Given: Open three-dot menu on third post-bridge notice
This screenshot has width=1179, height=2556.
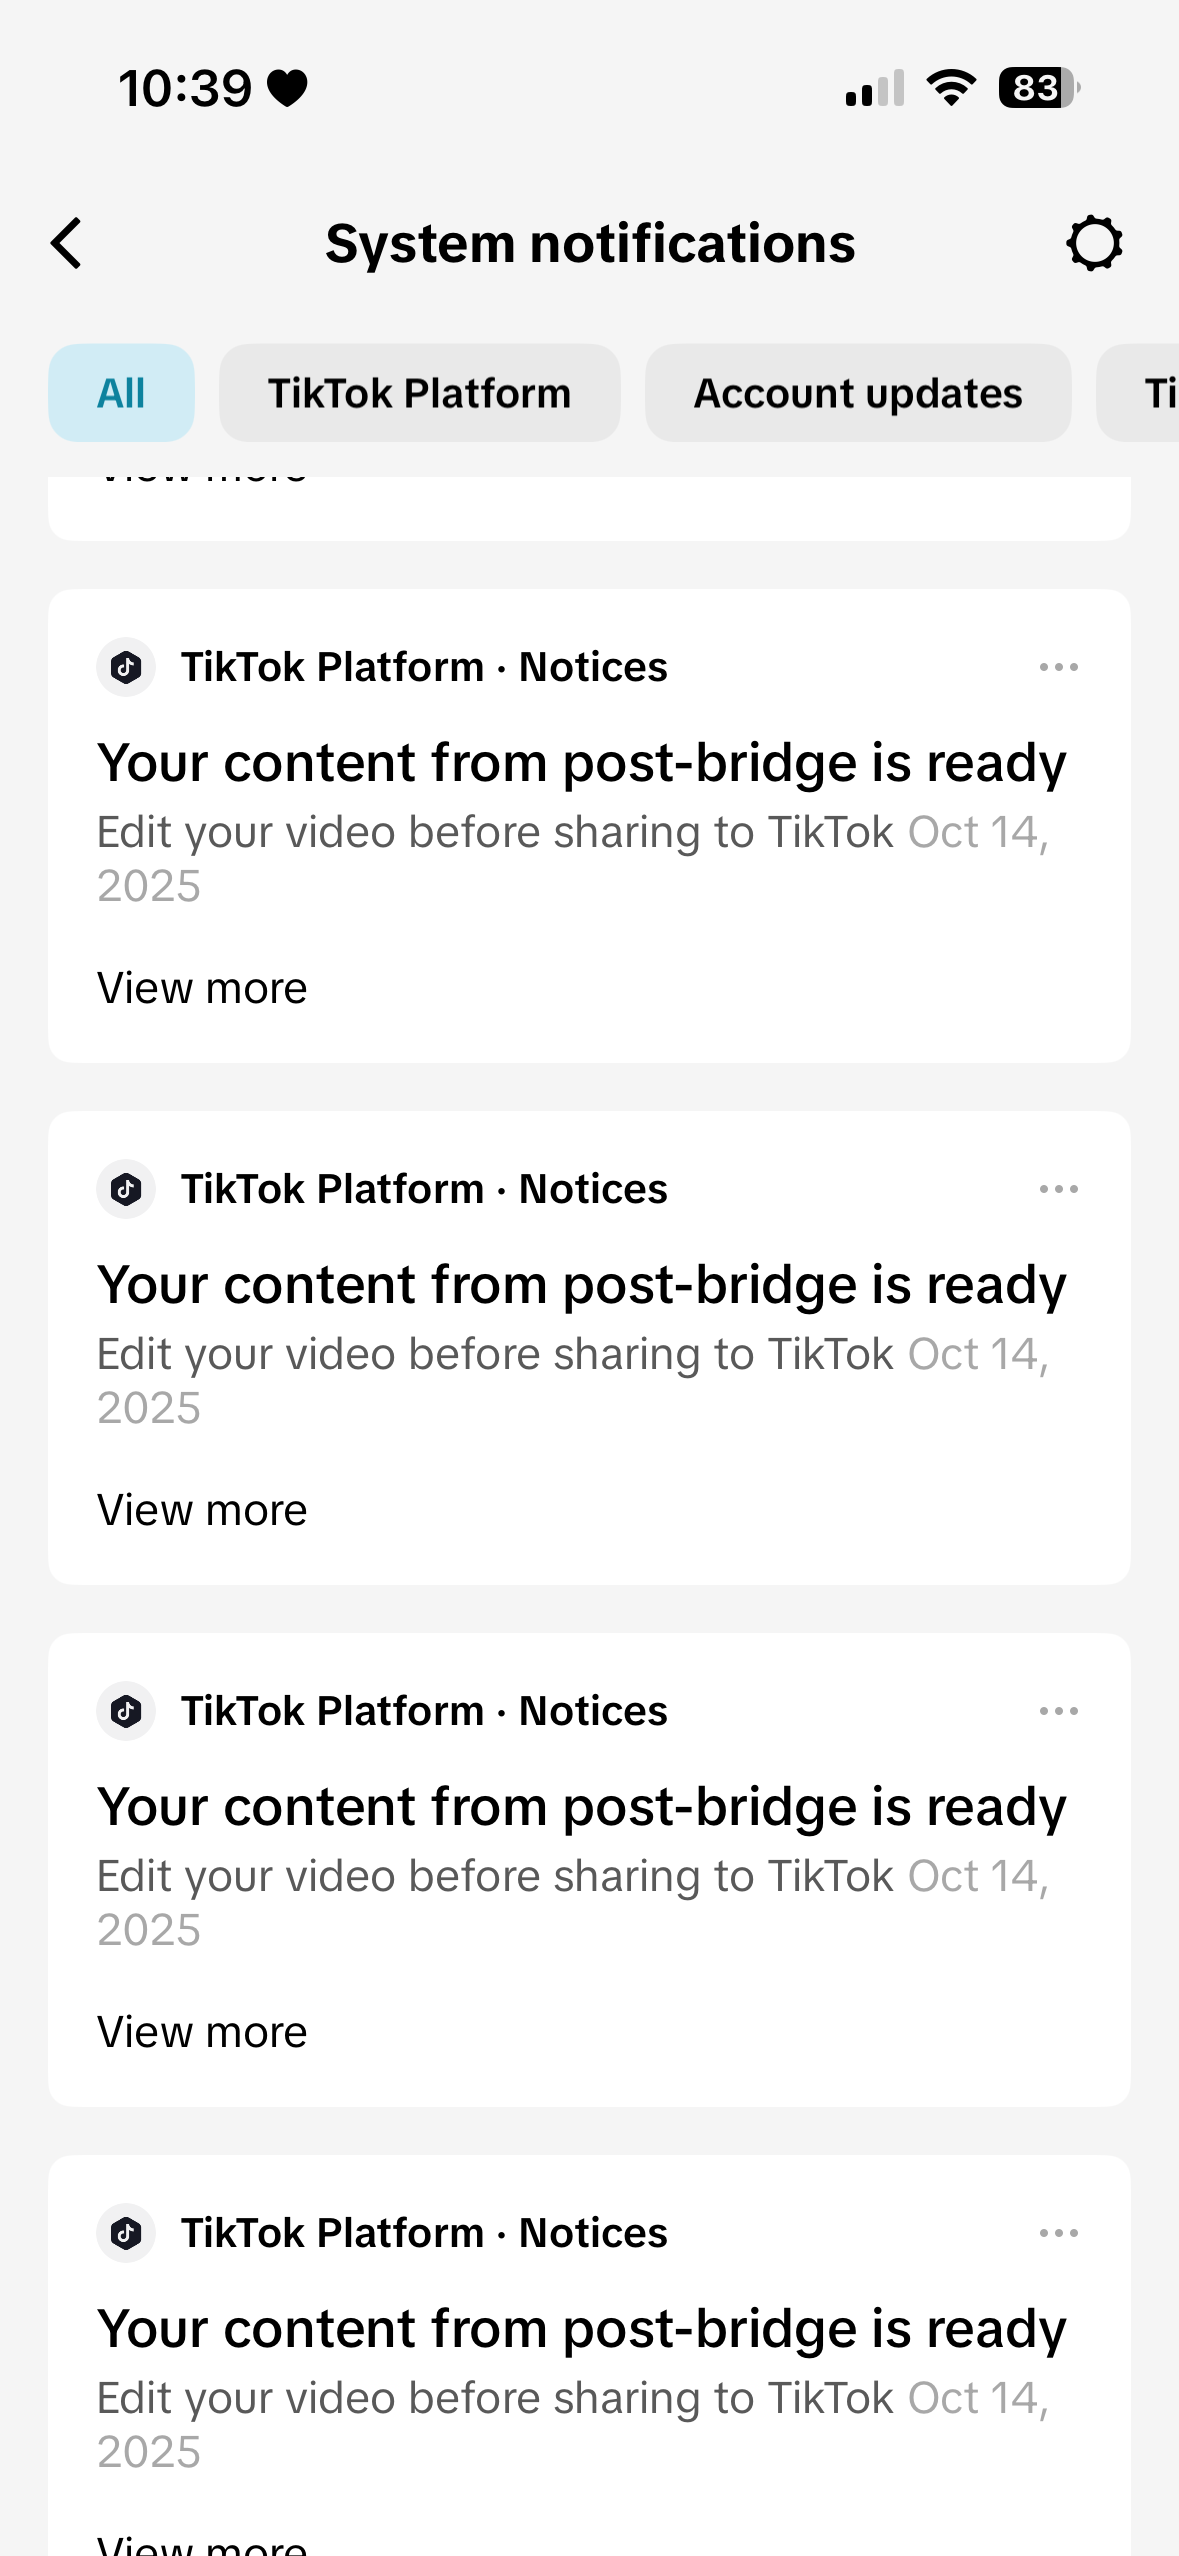Looking at the screenshot, I should (x=1058, y=1711).
